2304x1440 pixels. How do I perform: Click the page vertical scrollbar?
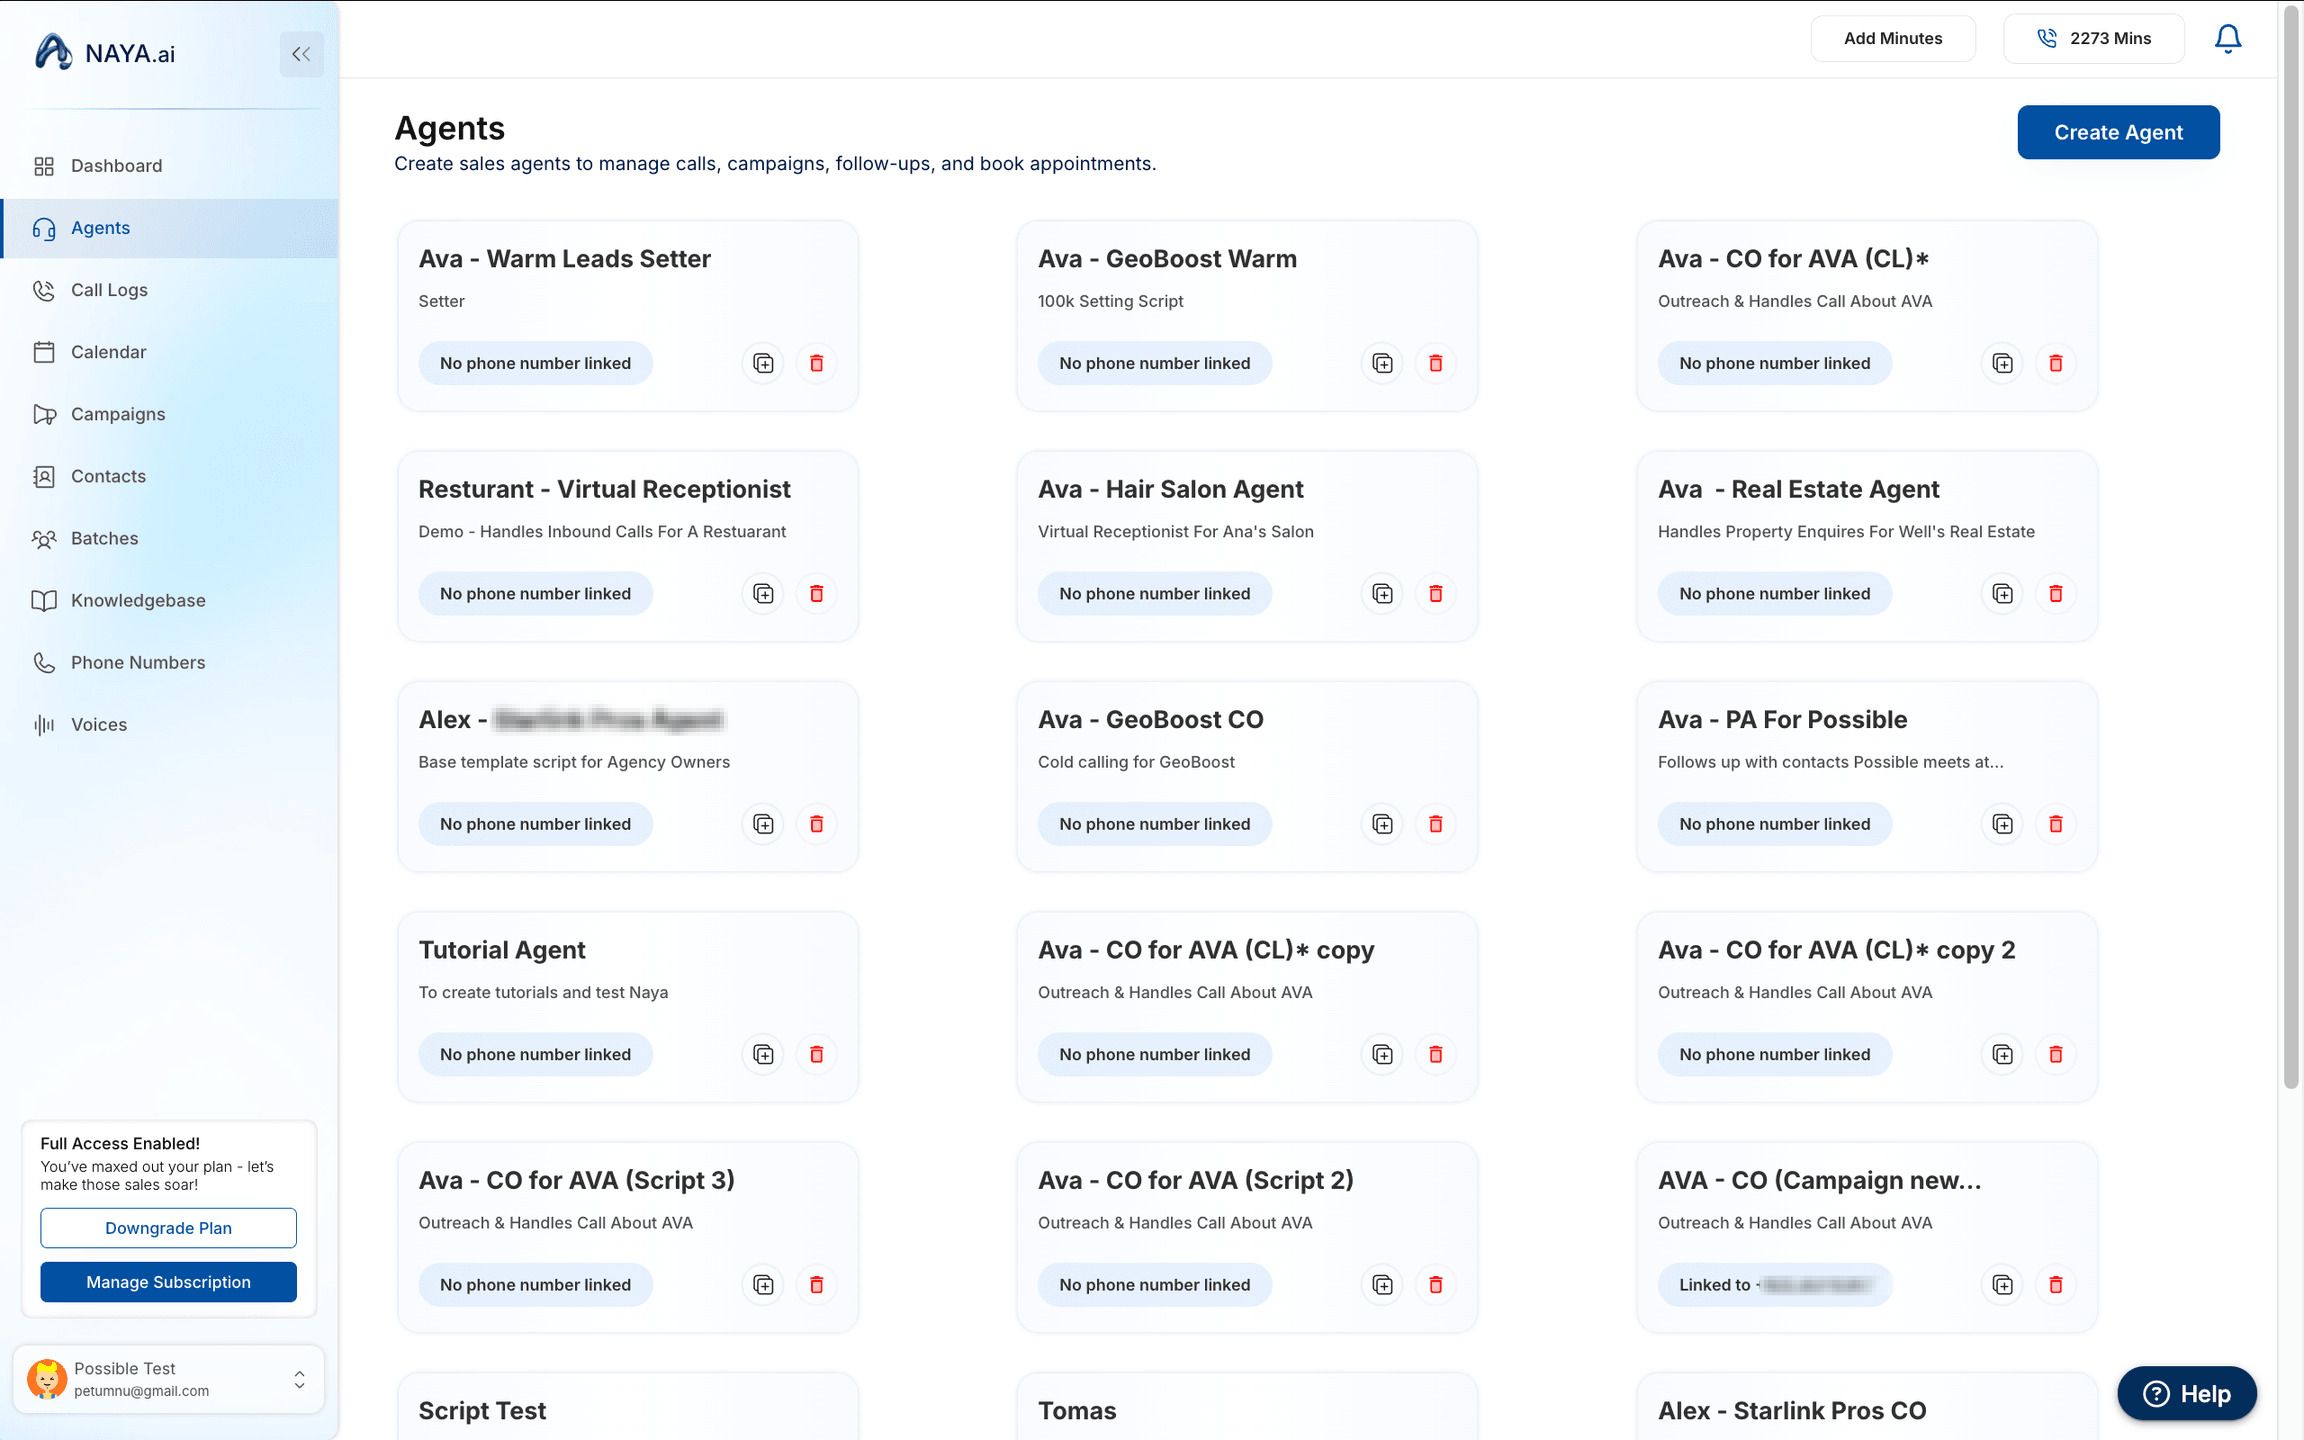pos(2290,546)
